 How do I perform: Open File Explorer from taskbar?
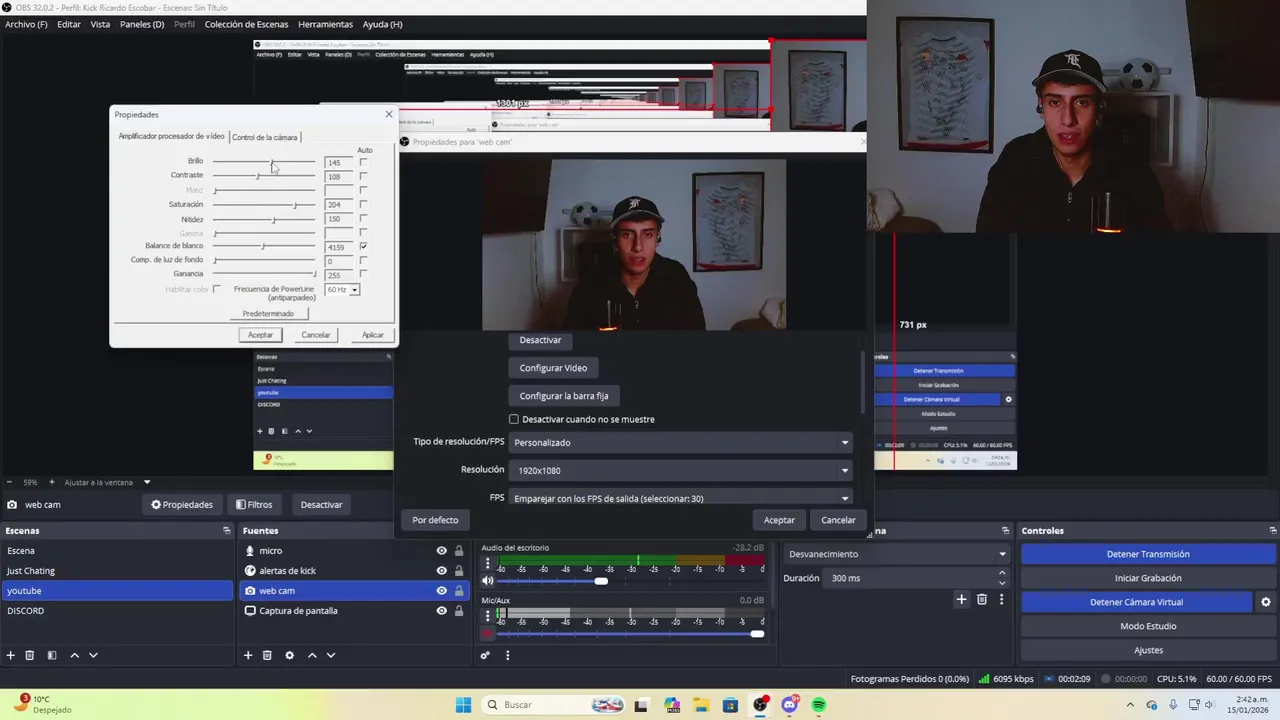pos(701,705)
